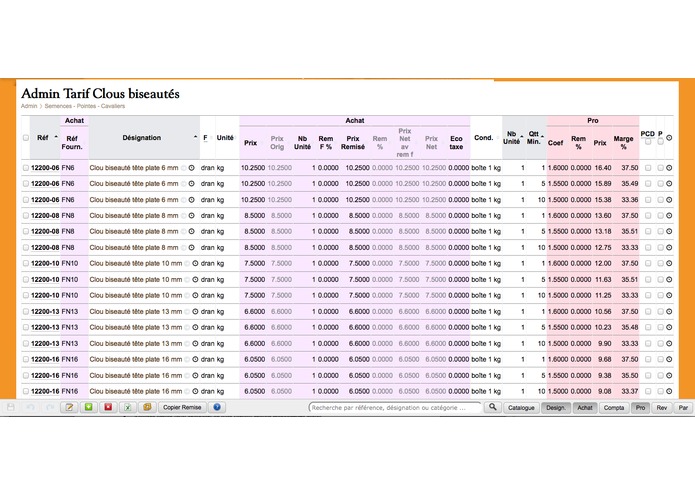Toggle the Design. column group
The width and height of the screenshot is (695, 494).
tap(555, 408)
